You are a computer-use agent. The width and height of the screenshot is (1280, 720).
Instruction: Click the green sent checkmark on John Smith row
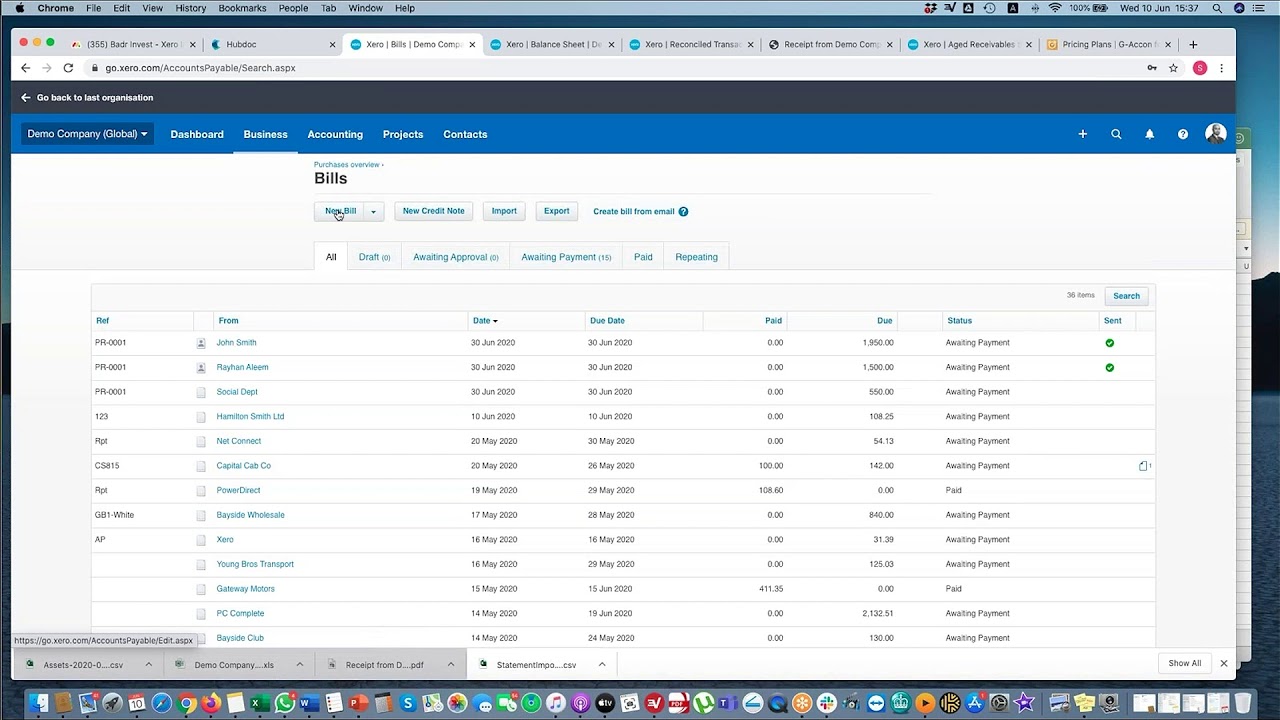[1109, 343]
